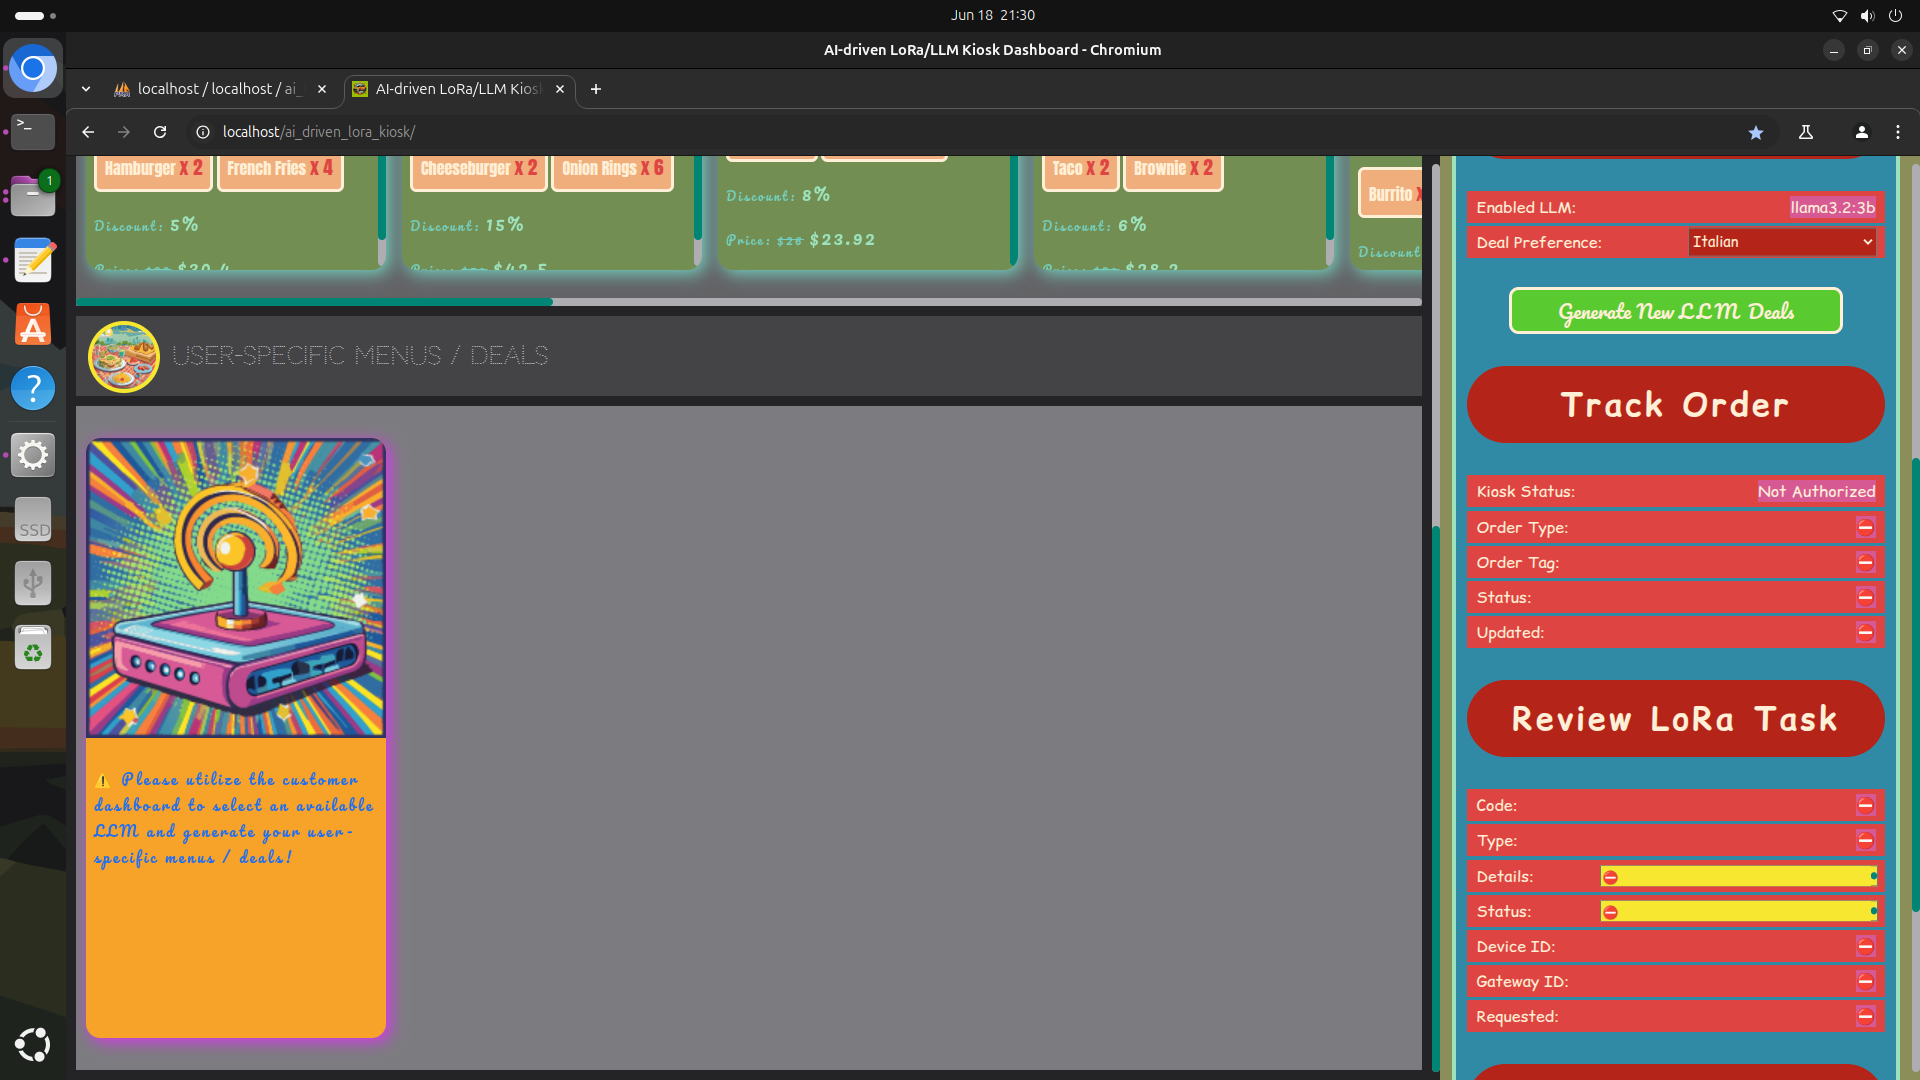This screenshot has width=1920, height=1080.
Task: Expand the tab search chevron
Action: tap(86, 89)
